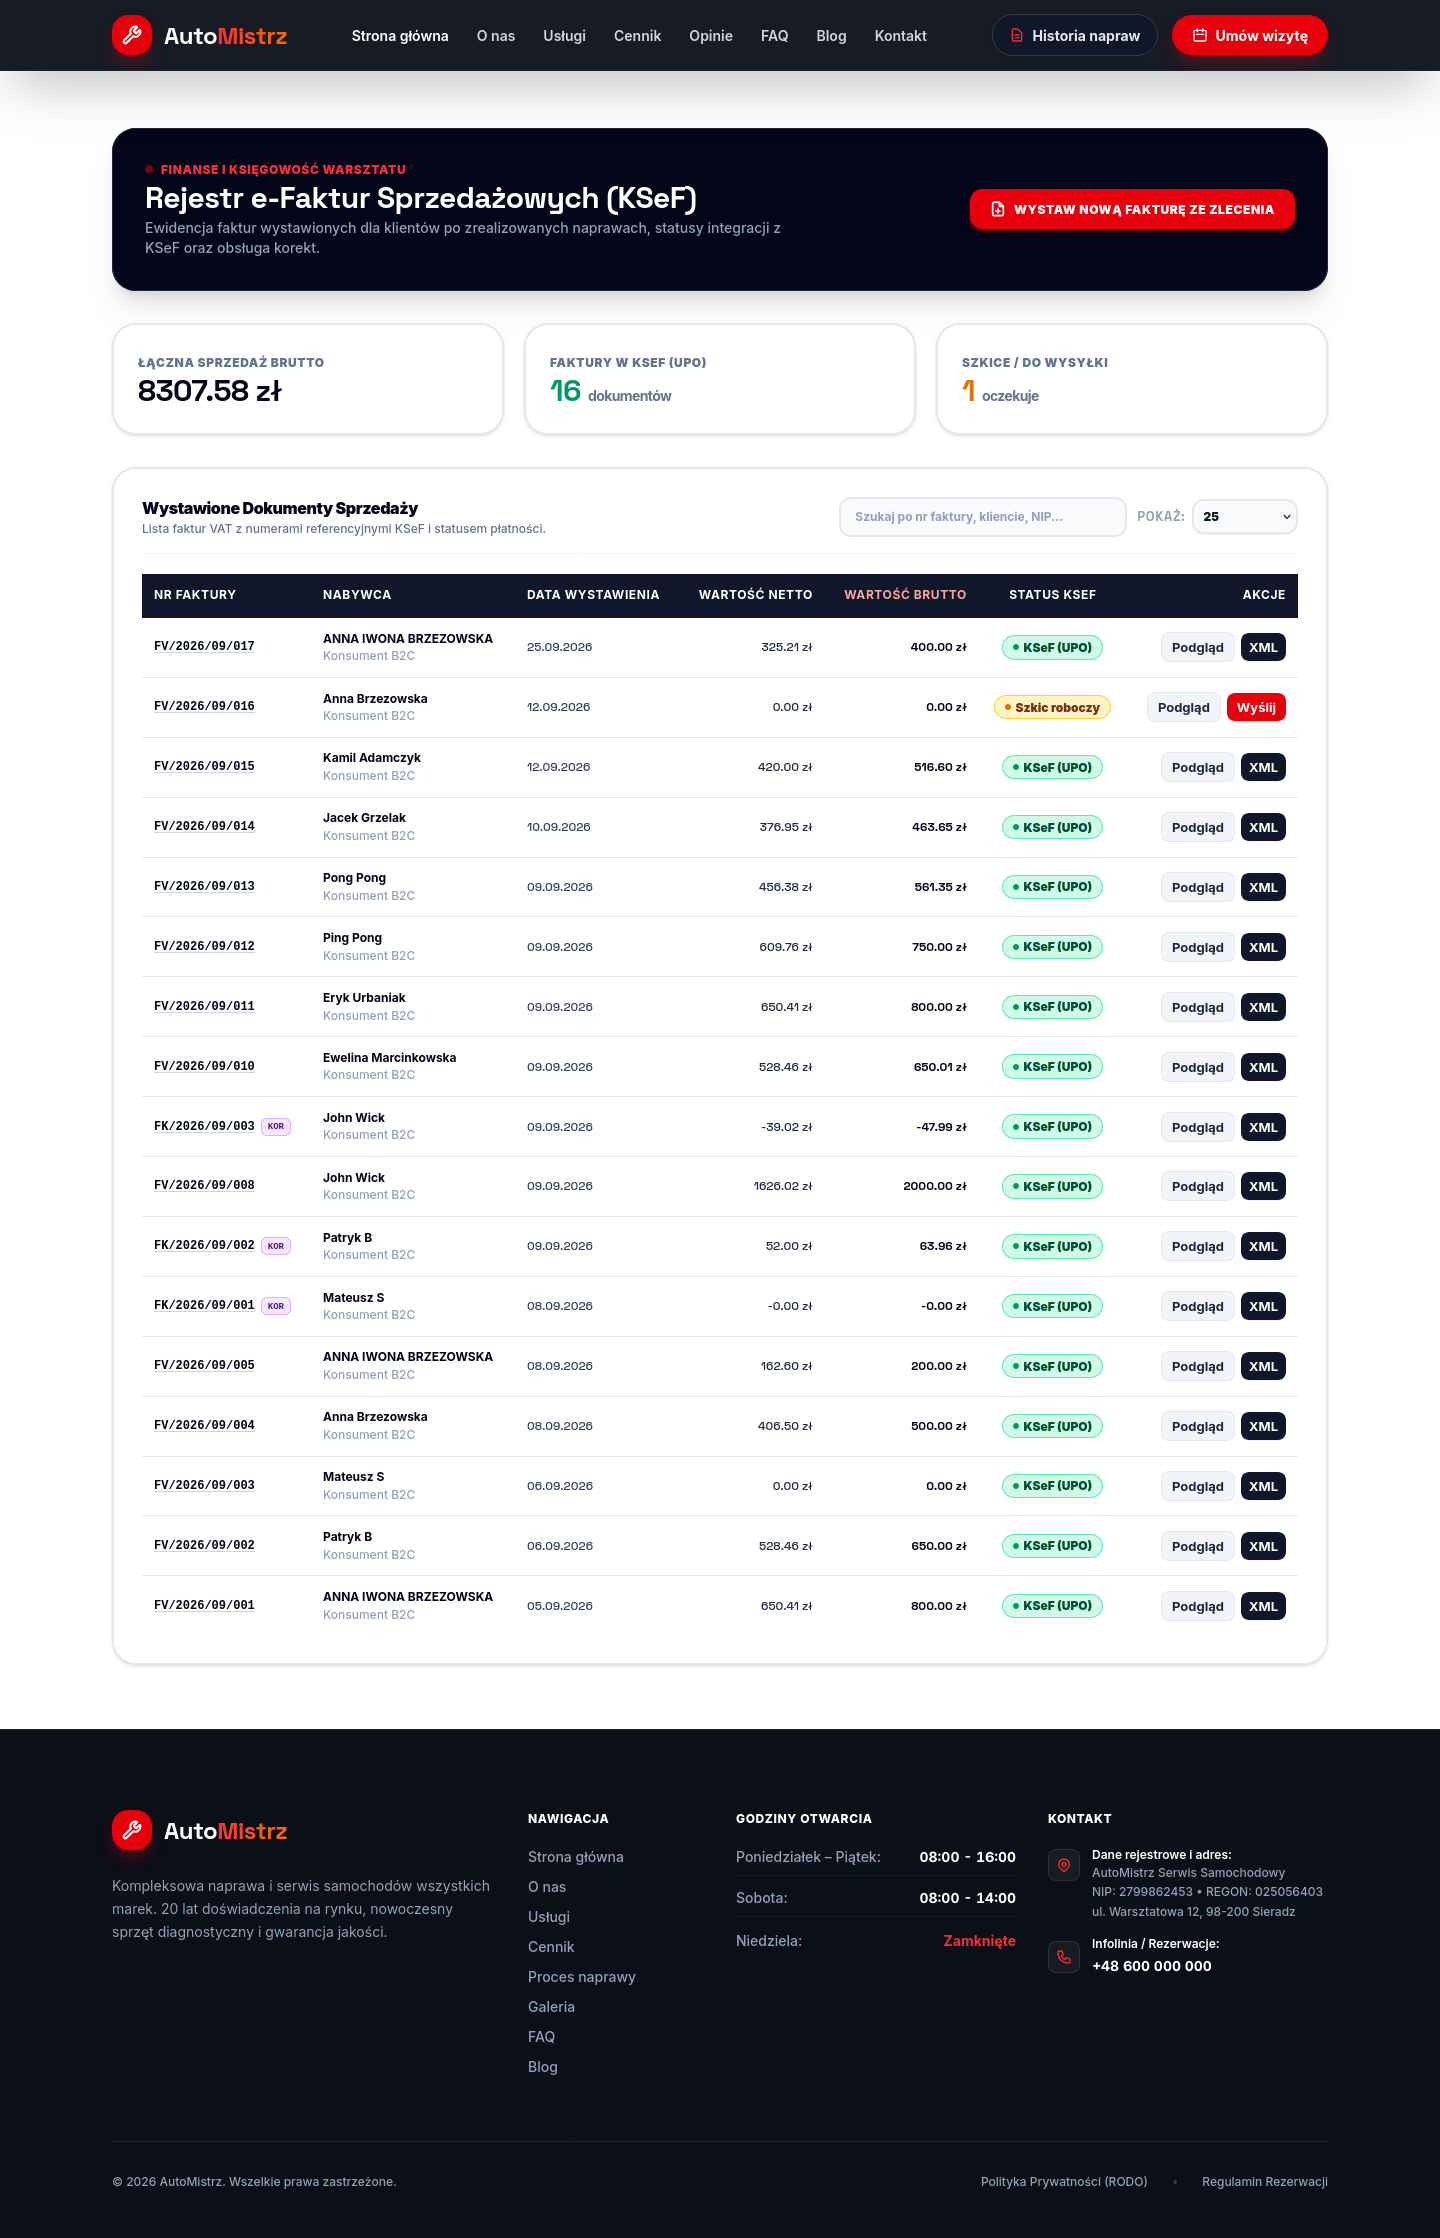This screenshot has width=1440, height=2238.
Task: Click the 2000.00 zł gross value
Action: click(x=934, y=1186)
